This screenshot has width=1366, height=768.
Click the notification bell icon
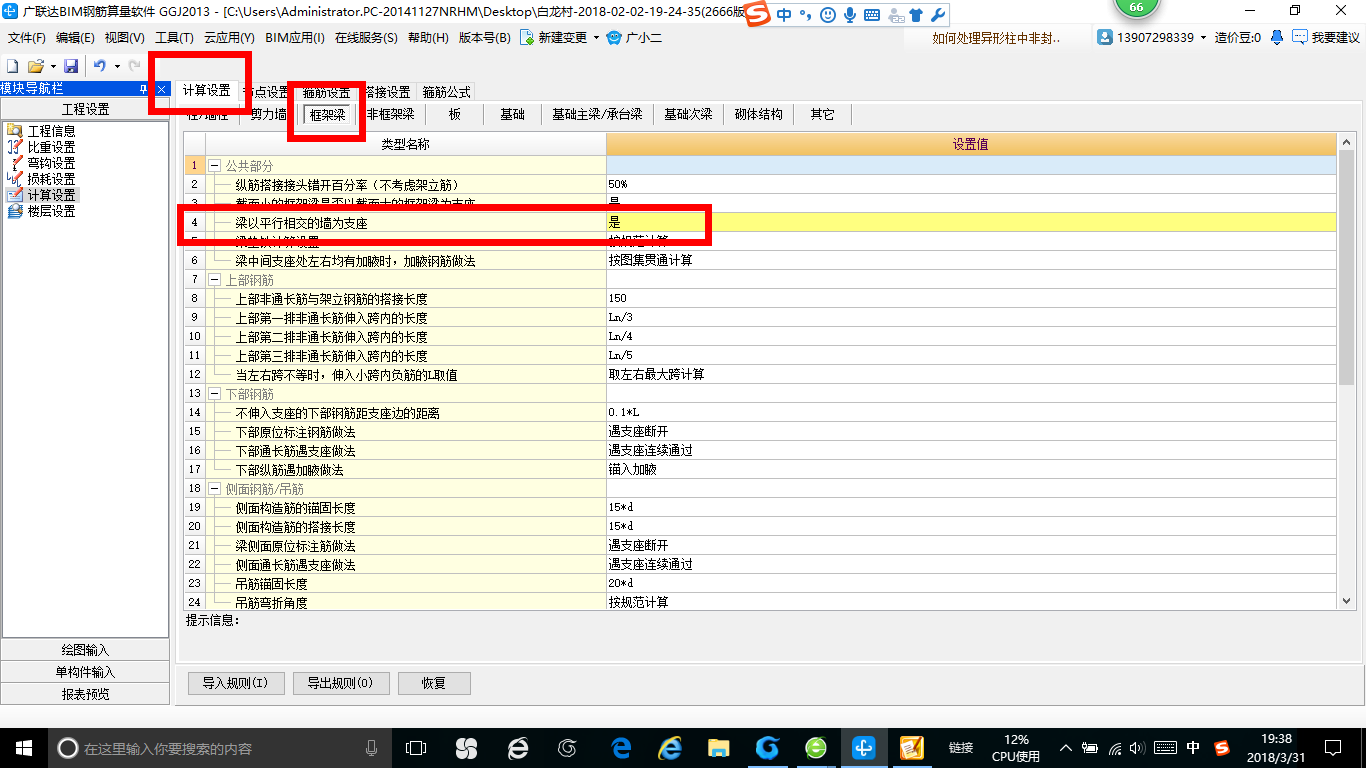point(1277,37)
